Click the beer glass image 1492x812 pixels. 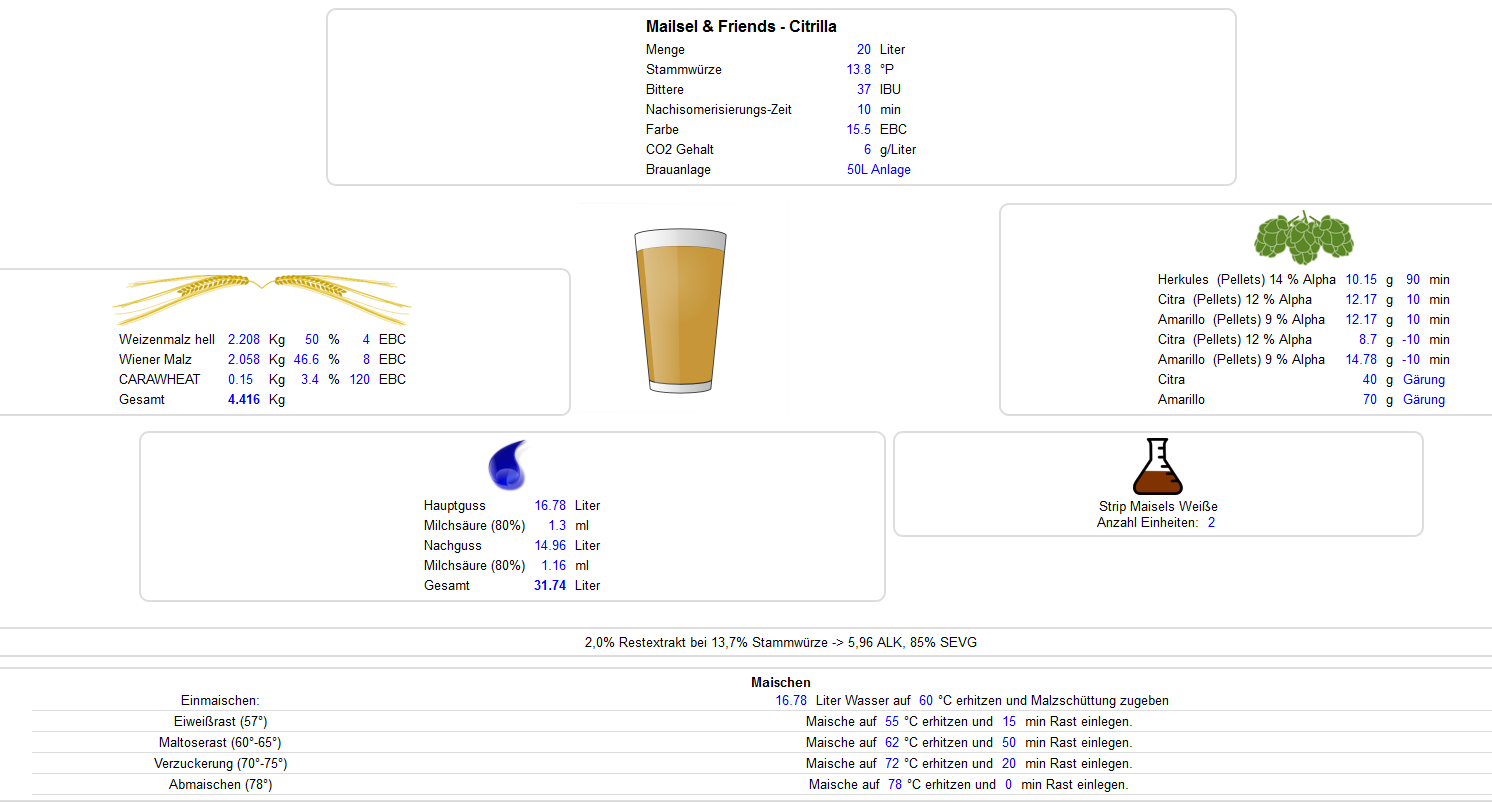pos(680,310)
